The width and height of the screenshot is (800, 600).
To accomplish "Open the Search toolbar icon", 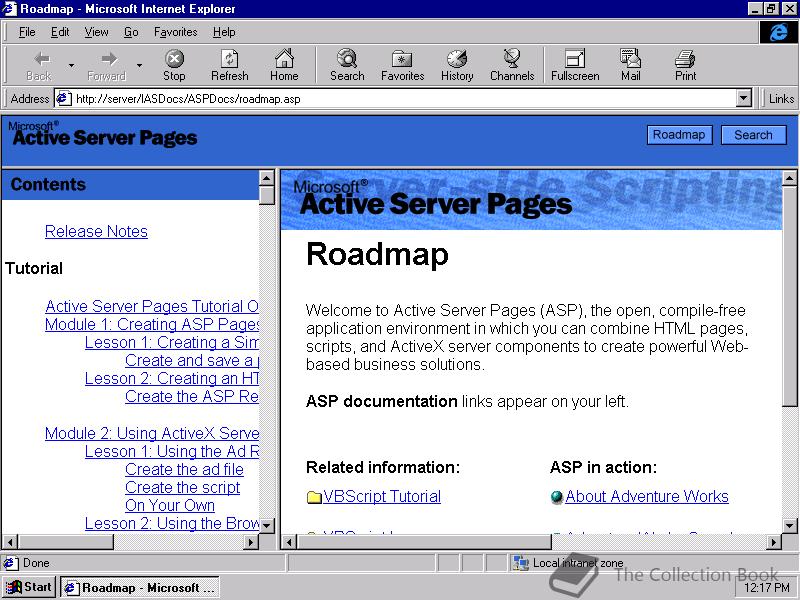I will tap(347, 59).
